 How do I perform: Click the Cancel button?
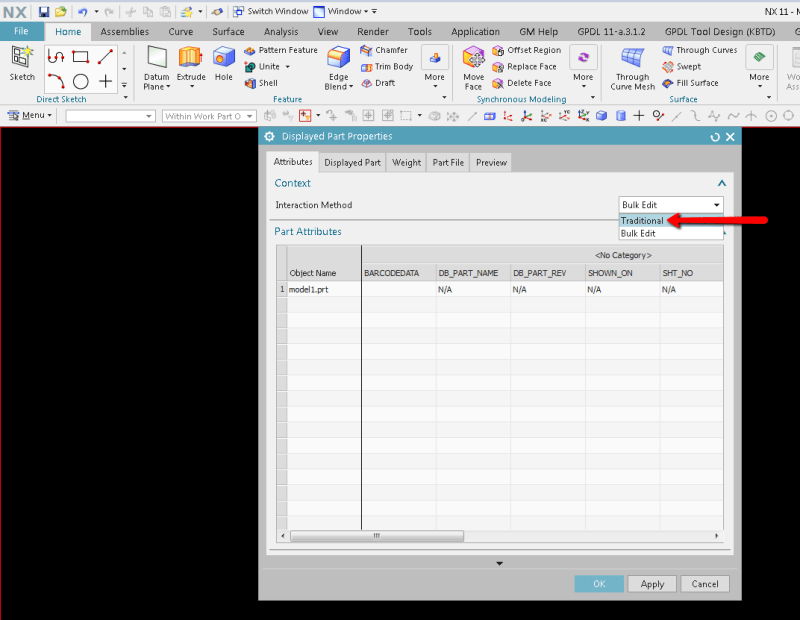(x=705, y=584)
